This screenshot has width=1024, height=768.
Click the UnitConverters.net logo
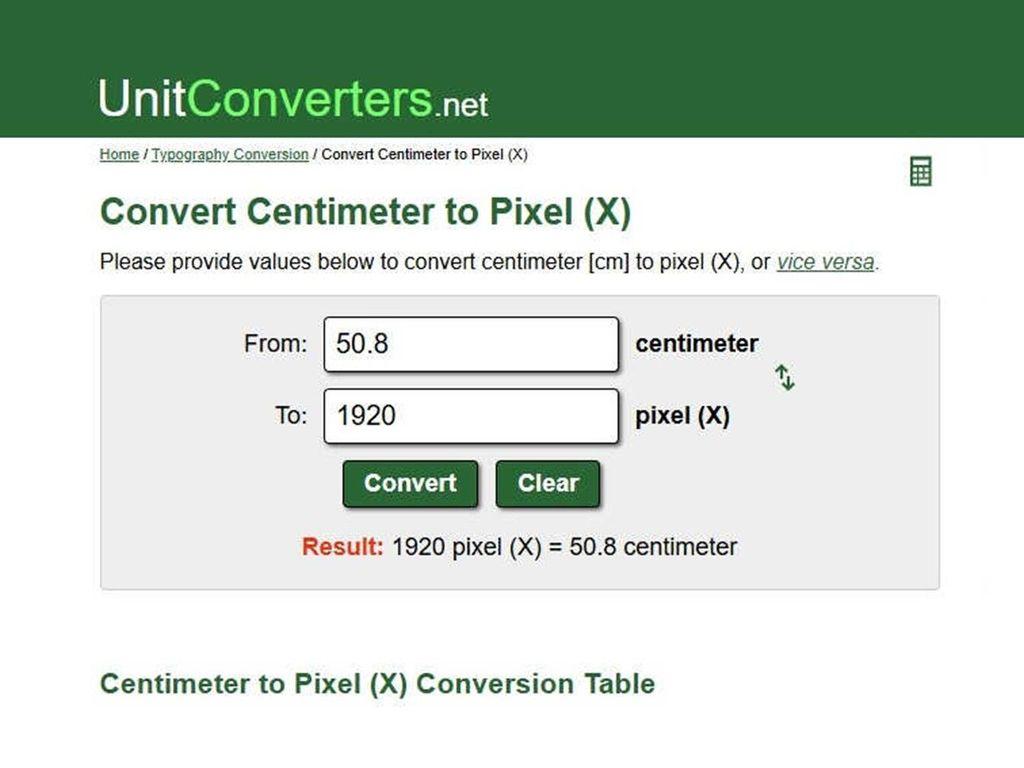(293, 100)
